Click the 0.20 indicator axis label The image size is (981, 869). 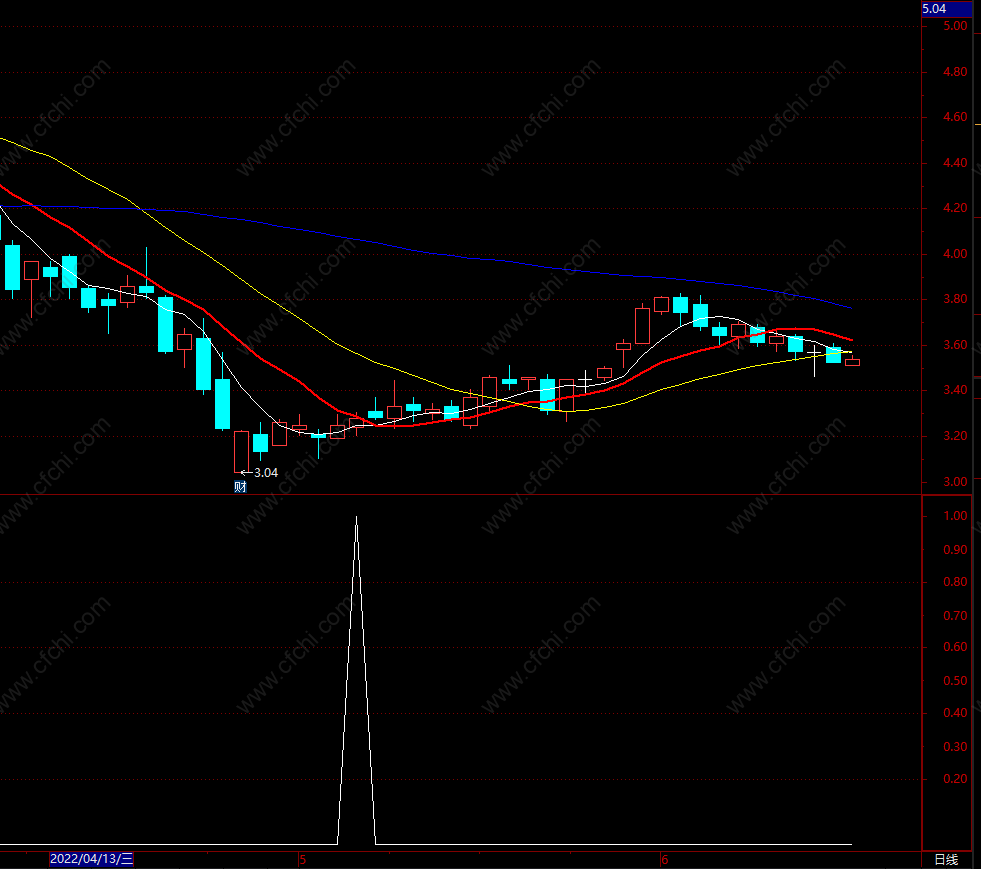click(955, 779)
